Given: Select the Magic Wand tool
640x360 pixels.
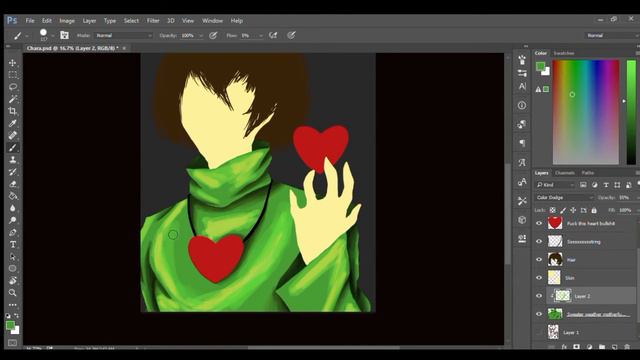Looking at the screenshot, I should [13, 99].
